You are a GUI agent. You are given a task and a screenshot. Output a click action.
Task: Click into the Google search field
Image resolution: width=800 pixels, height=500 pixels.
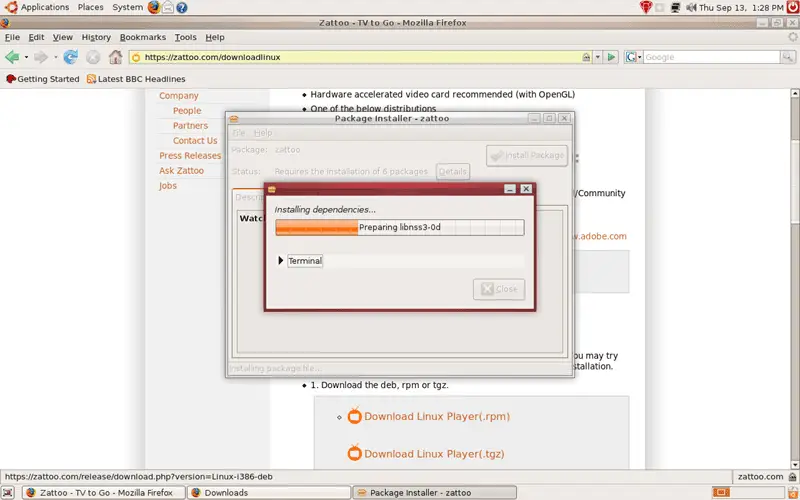711,57
